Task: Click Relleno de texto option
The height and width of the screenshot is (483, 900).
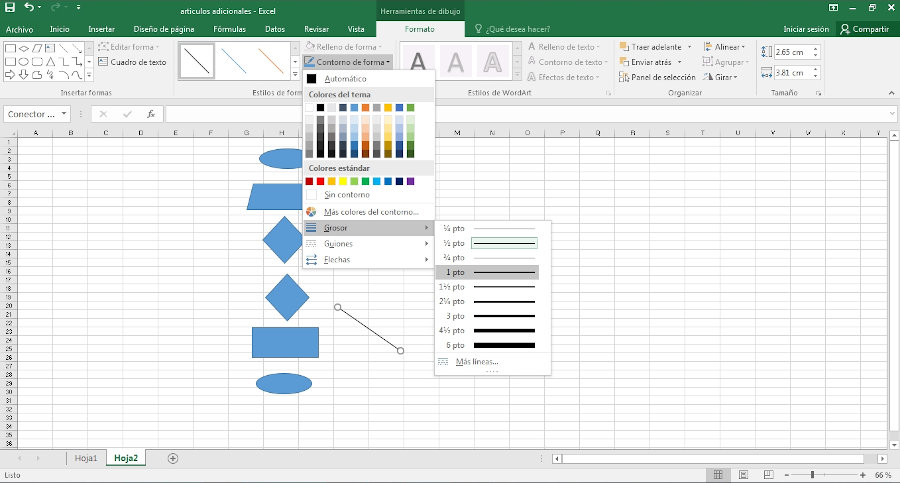Action: coord(563,47)
